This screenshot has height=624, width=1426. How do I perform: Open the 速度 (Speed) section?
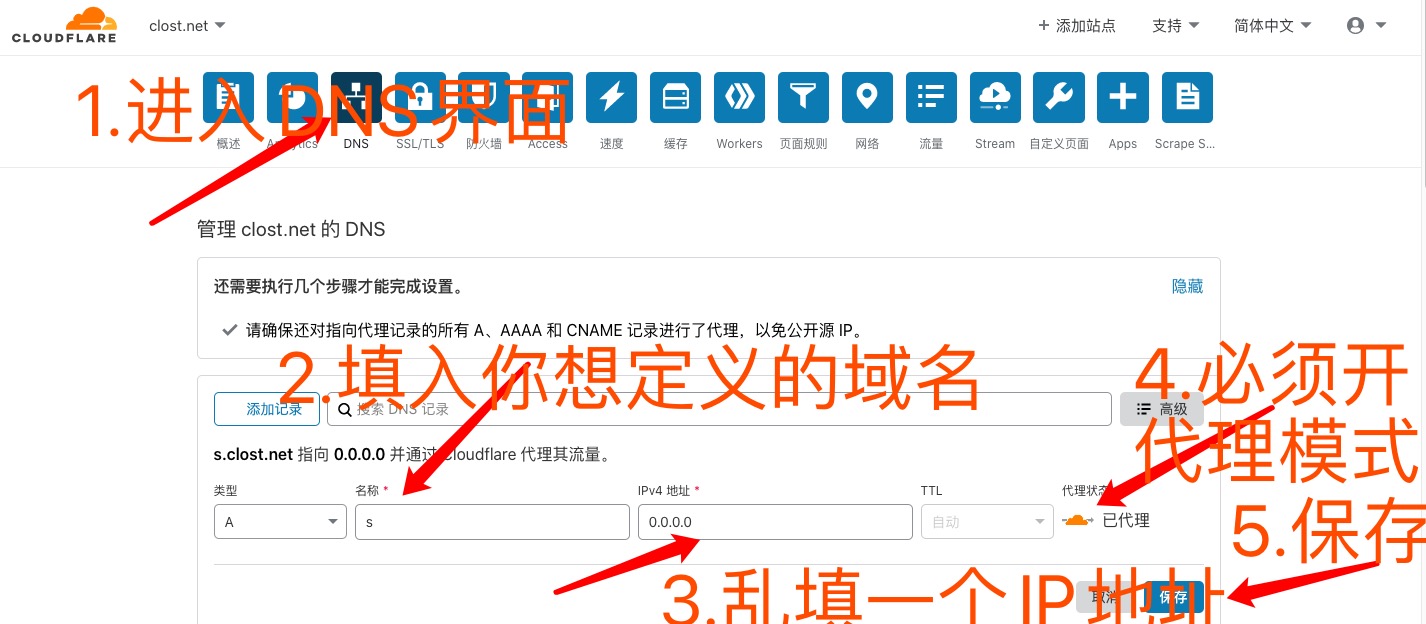pos(611,97)
